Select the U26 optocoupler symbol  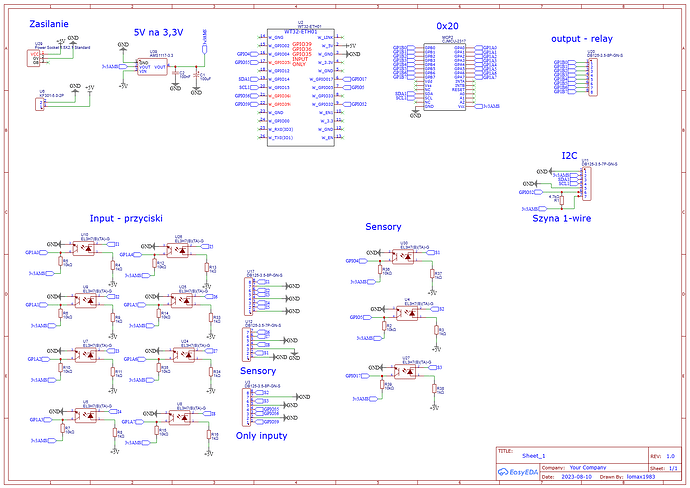(x=178, y=251)
